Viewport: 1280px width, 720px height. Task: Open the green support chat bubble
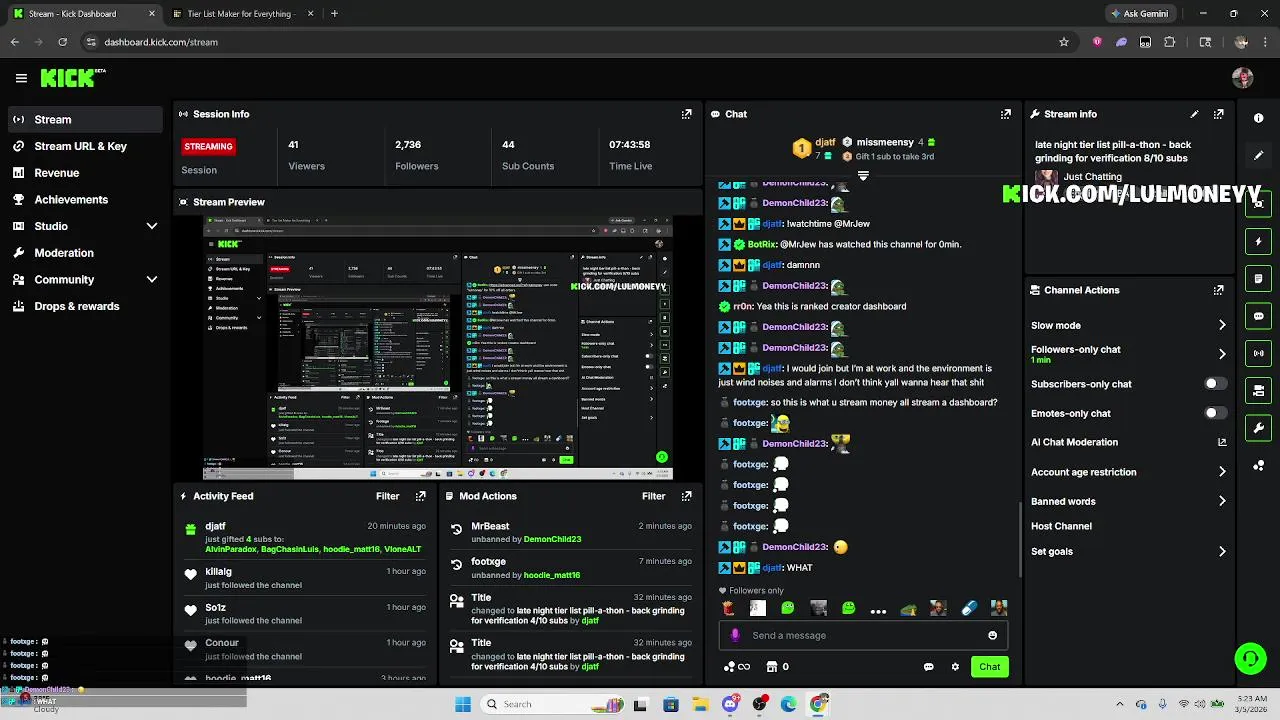point(1250,658)
